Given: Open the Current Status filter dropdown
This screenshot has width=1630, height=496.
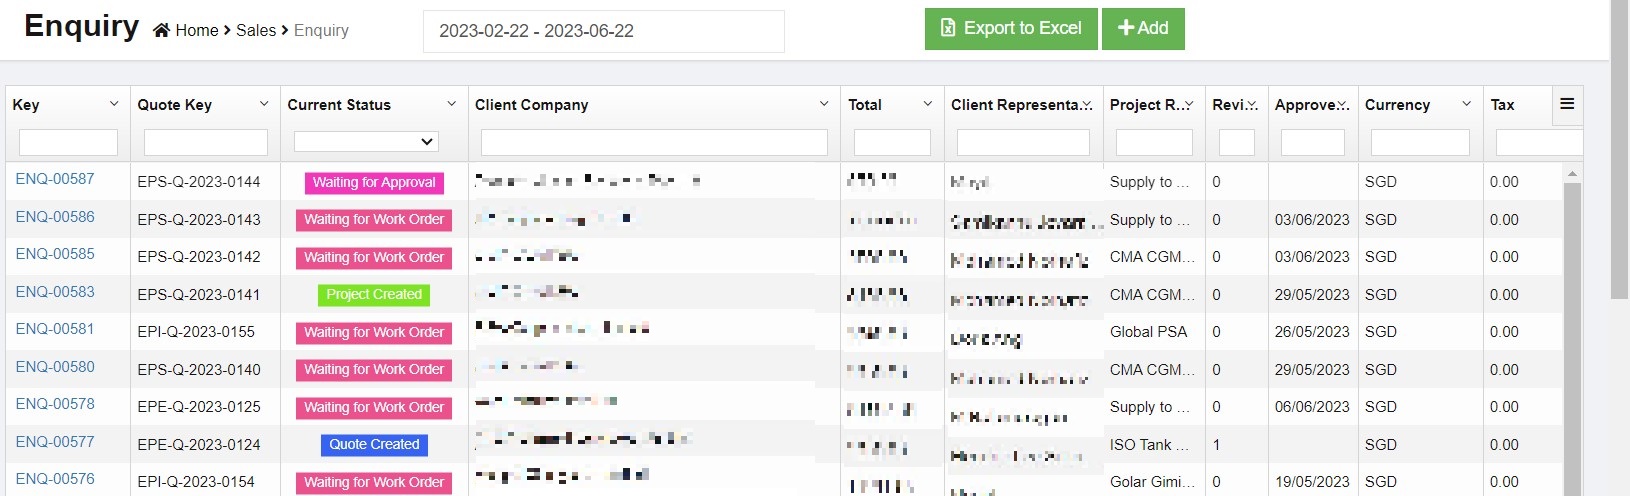Looking at the screenshot, I should pyautogui.click(x=367, y=142).
